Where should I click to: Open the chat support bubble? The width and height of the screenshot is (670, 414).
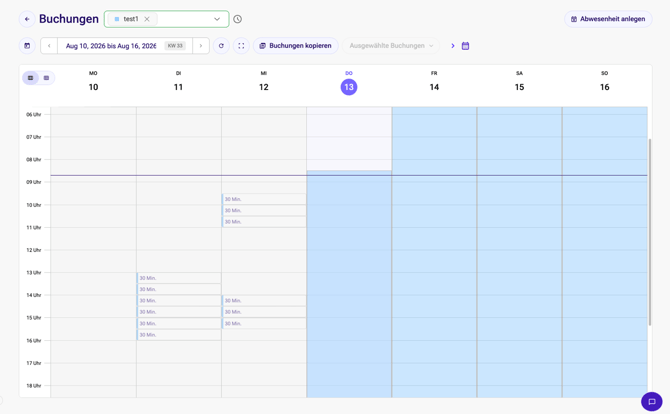point(652,402)
